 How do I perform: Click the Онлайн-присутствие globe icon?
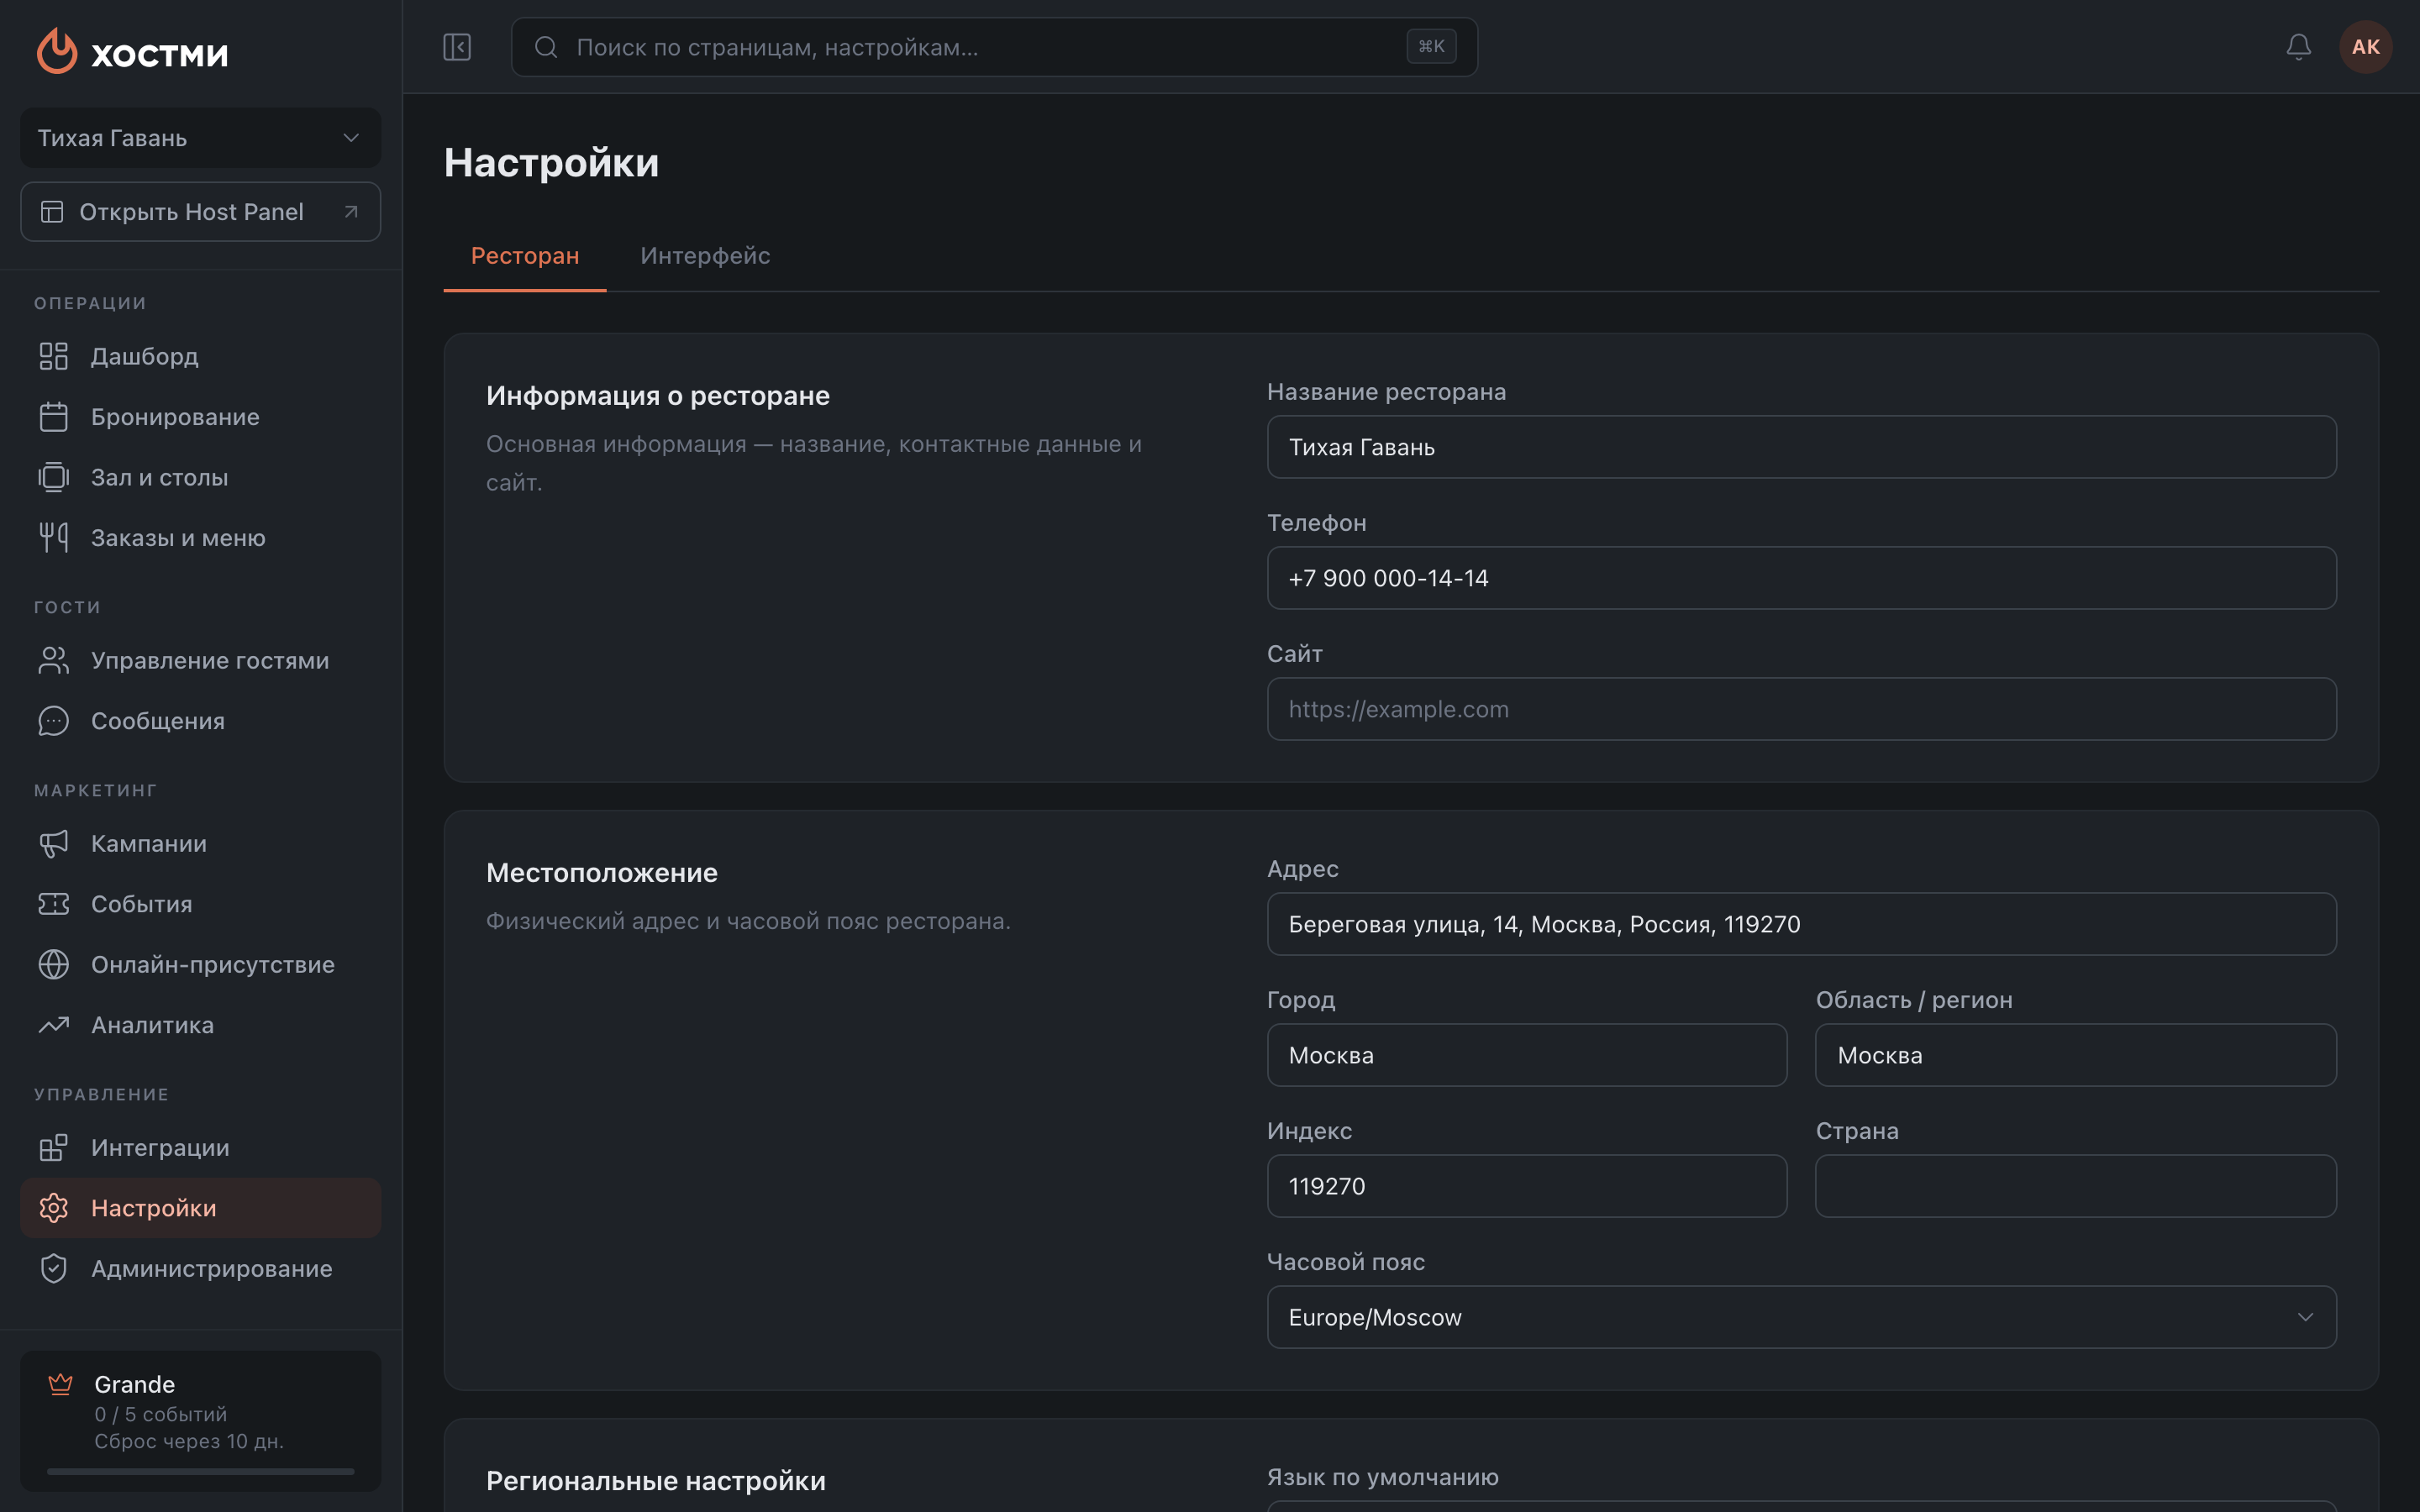(x=54, y=964)
